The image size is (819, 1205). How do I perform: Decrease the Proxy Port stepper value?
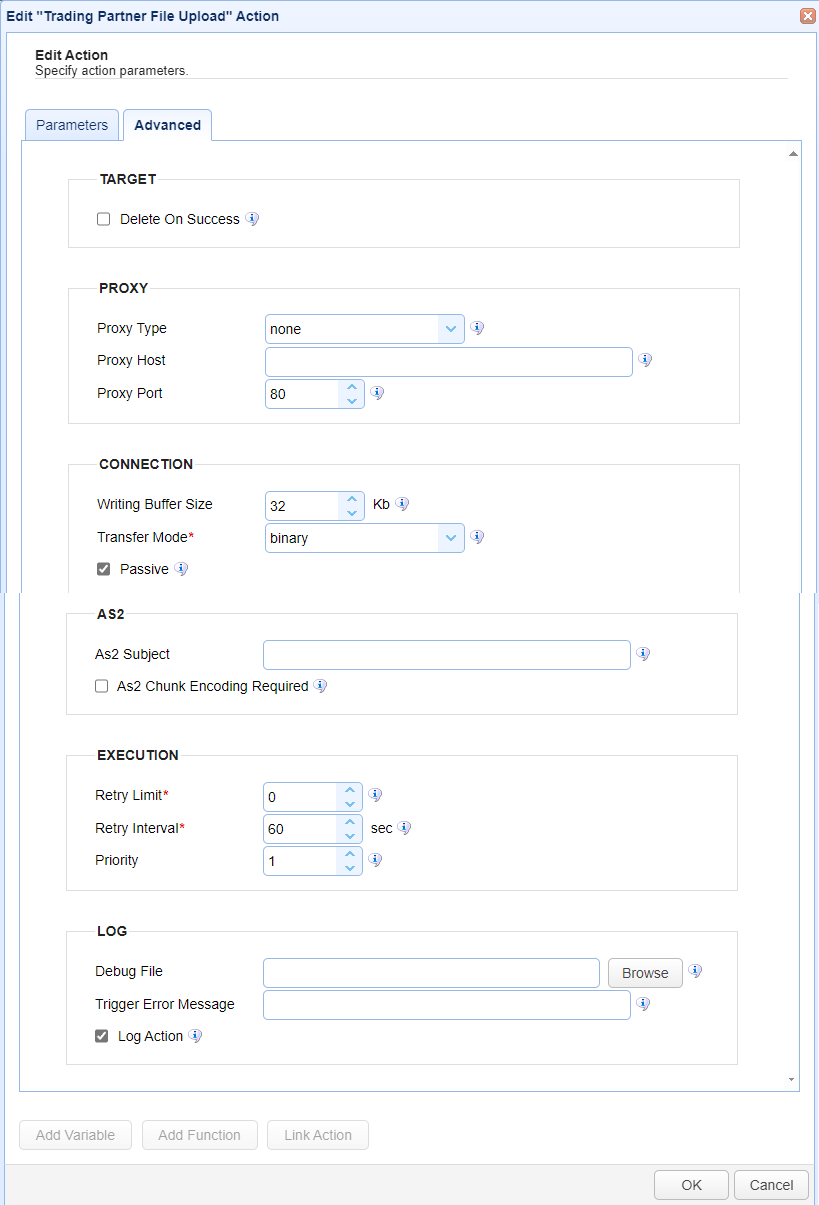[351, 401]
